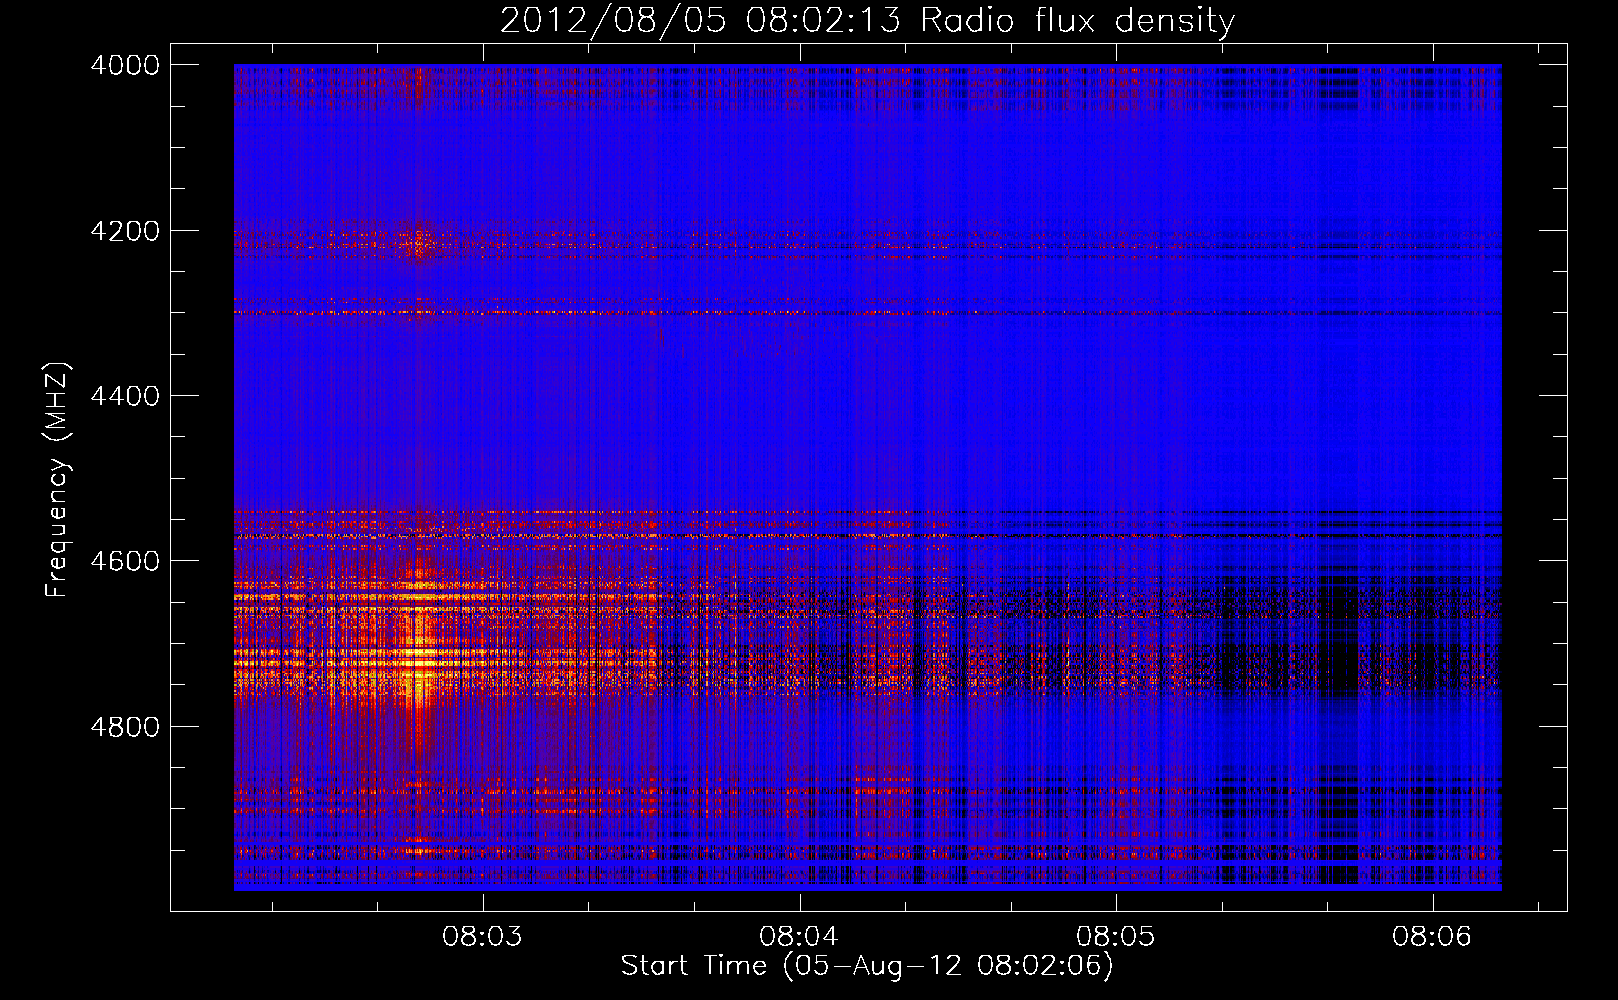Screen dimensions: 1618x1000
Task: Click the "Start Time (05-Aug-12 08:02:06)" axis label
Action: 866,965
